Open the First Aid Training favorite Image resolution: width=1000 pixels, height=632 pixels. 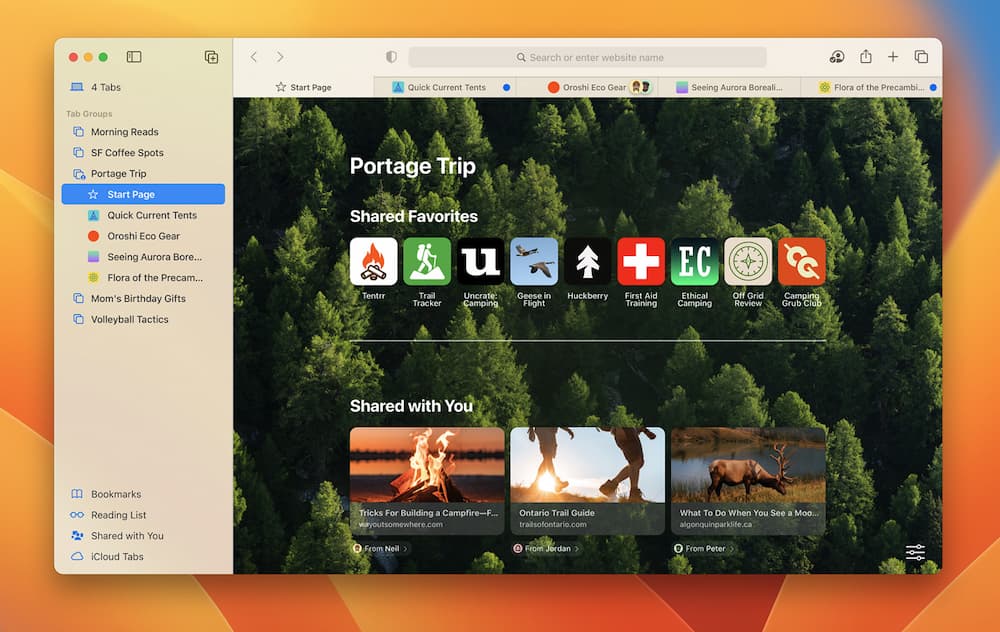(x=641, y=261)
